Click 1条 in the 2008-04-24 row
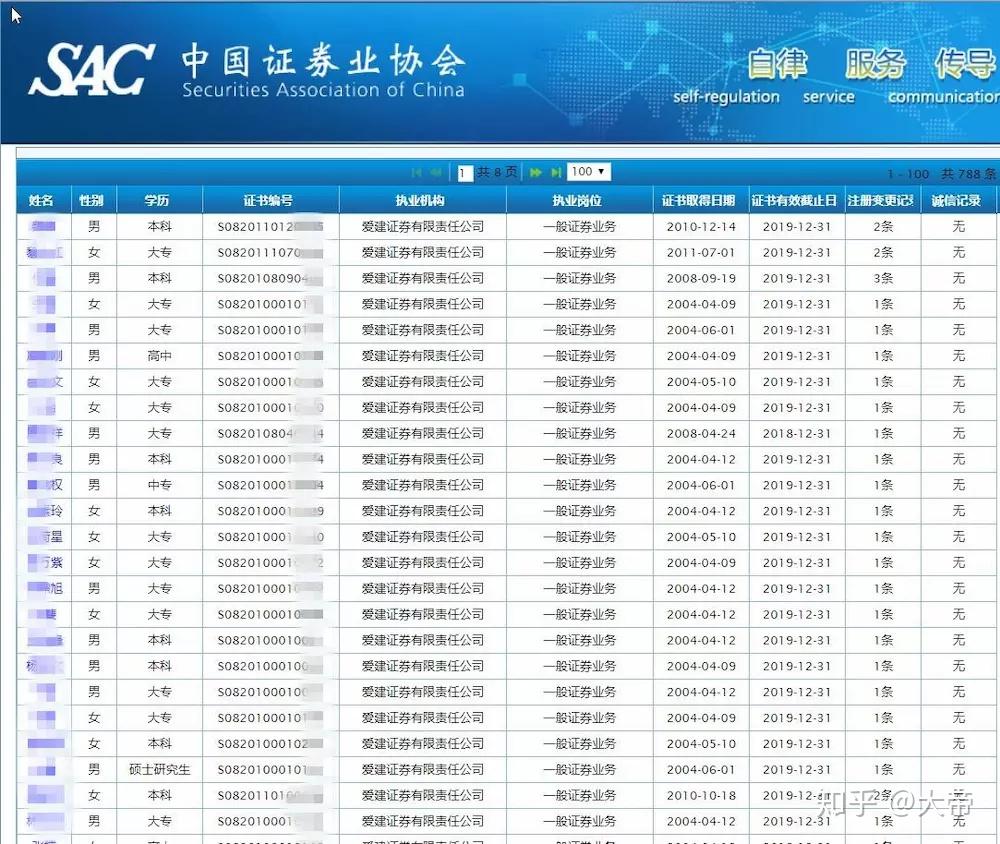Image resolution: width=1000 pixels, height=844 pixels. pyautogui.click(x=883, y=433)
